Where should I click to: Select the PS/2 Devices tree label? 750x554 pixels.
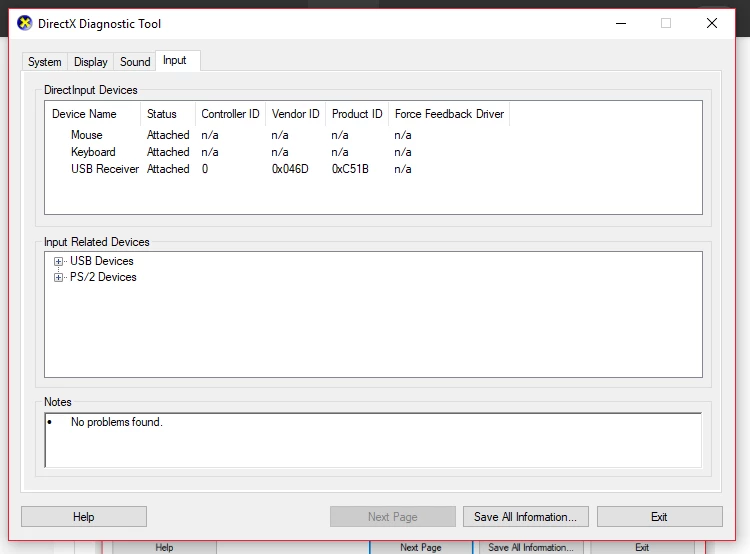[x=103, y=277]
